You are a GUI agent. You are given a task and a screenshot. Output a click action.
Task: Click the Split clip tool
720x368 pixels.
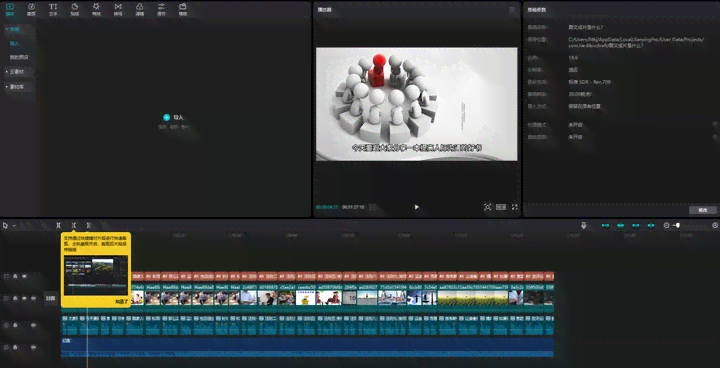point(58,226)
